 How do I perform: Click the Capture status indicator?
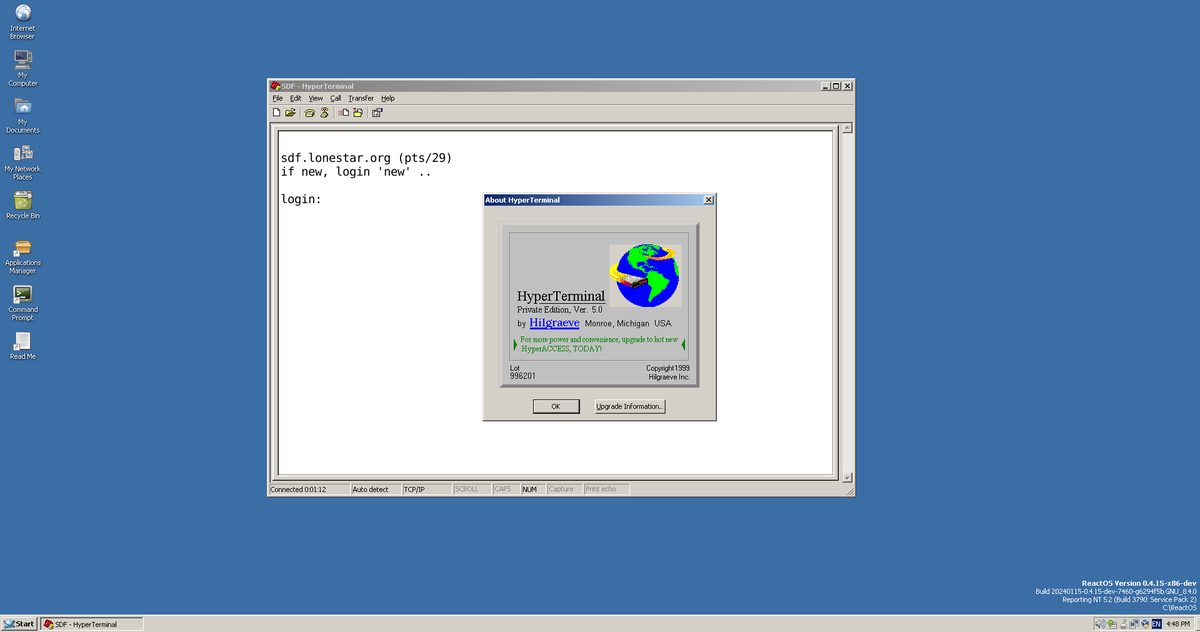pyautogui.click(x=564, y=489)
